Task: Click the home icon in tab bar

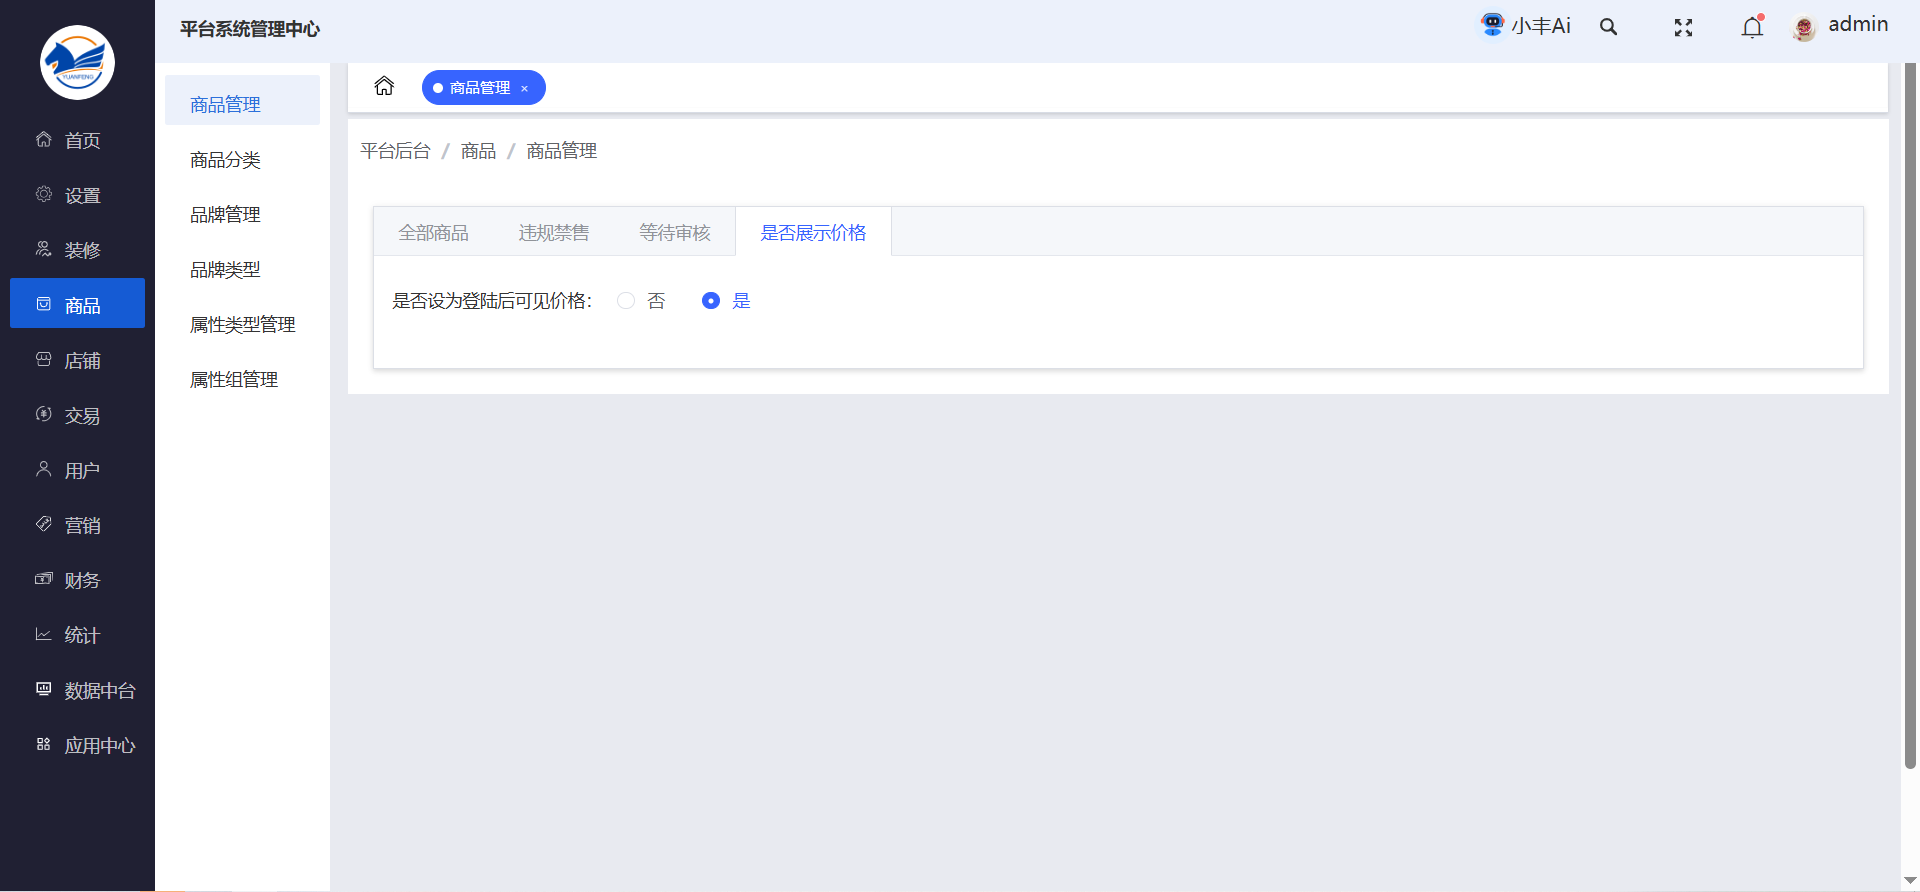Action: (384, 87)
